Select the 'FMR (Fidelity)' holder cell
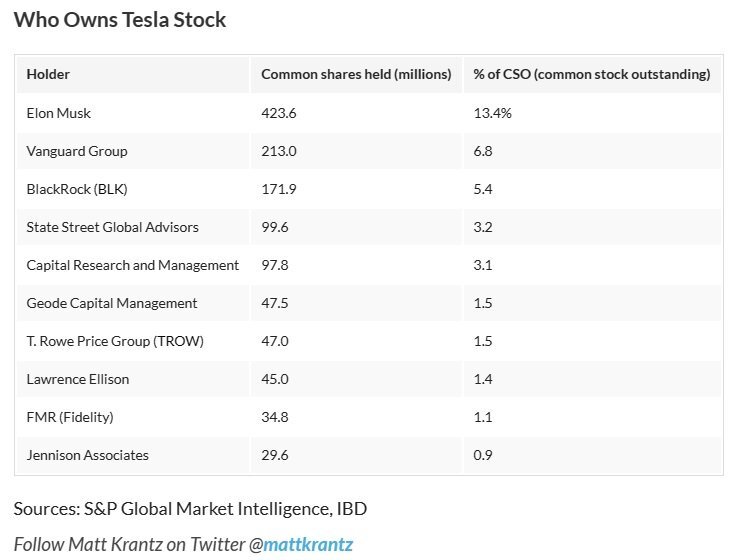This screenshot has height=560, width=734. [133, 416]
